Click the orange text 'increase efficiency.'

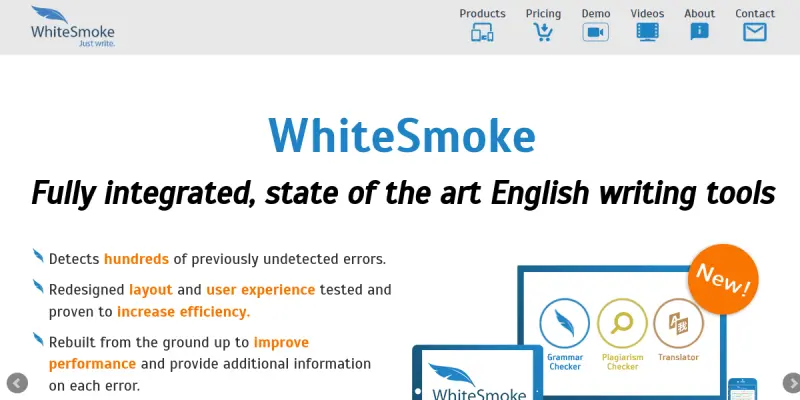click(x=183, y=312)
